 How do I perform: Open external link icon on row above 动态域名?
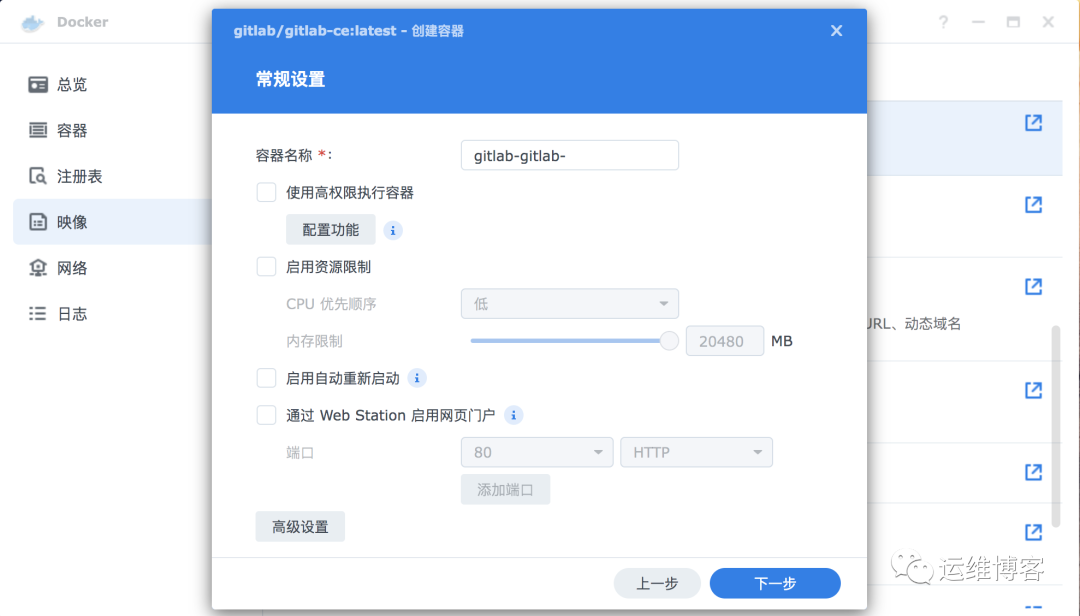tap(1033, 287)
